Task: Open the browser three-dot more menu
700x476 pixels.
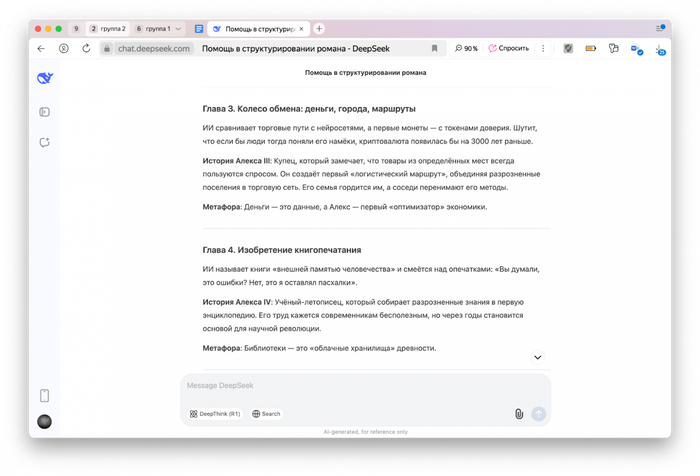Action: pyautogui.click(x=543, y=48)
